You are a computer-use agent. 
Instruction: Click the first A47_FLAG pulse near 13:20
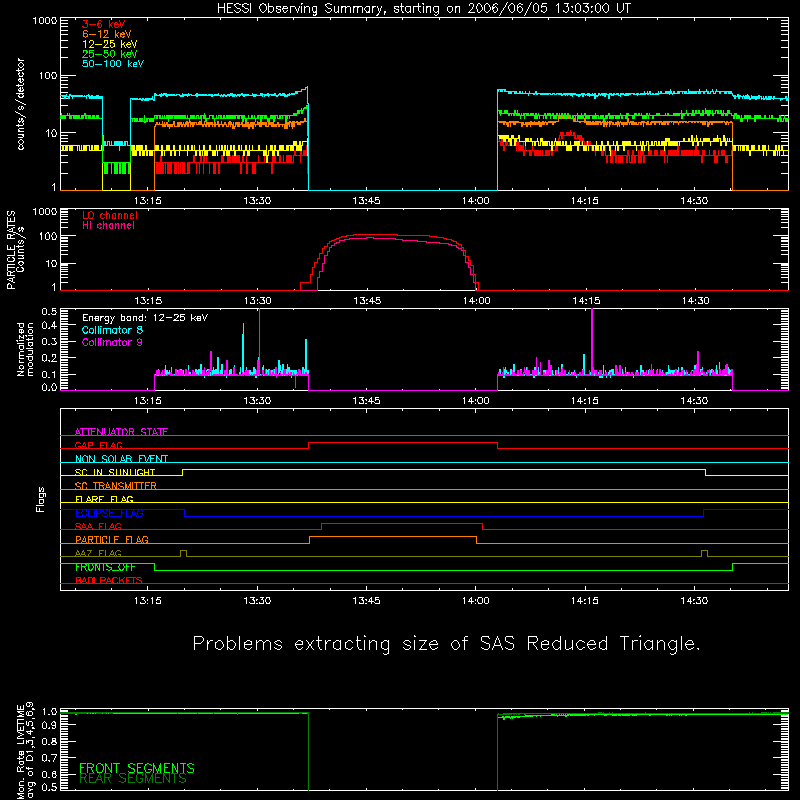tap(184, 553)
